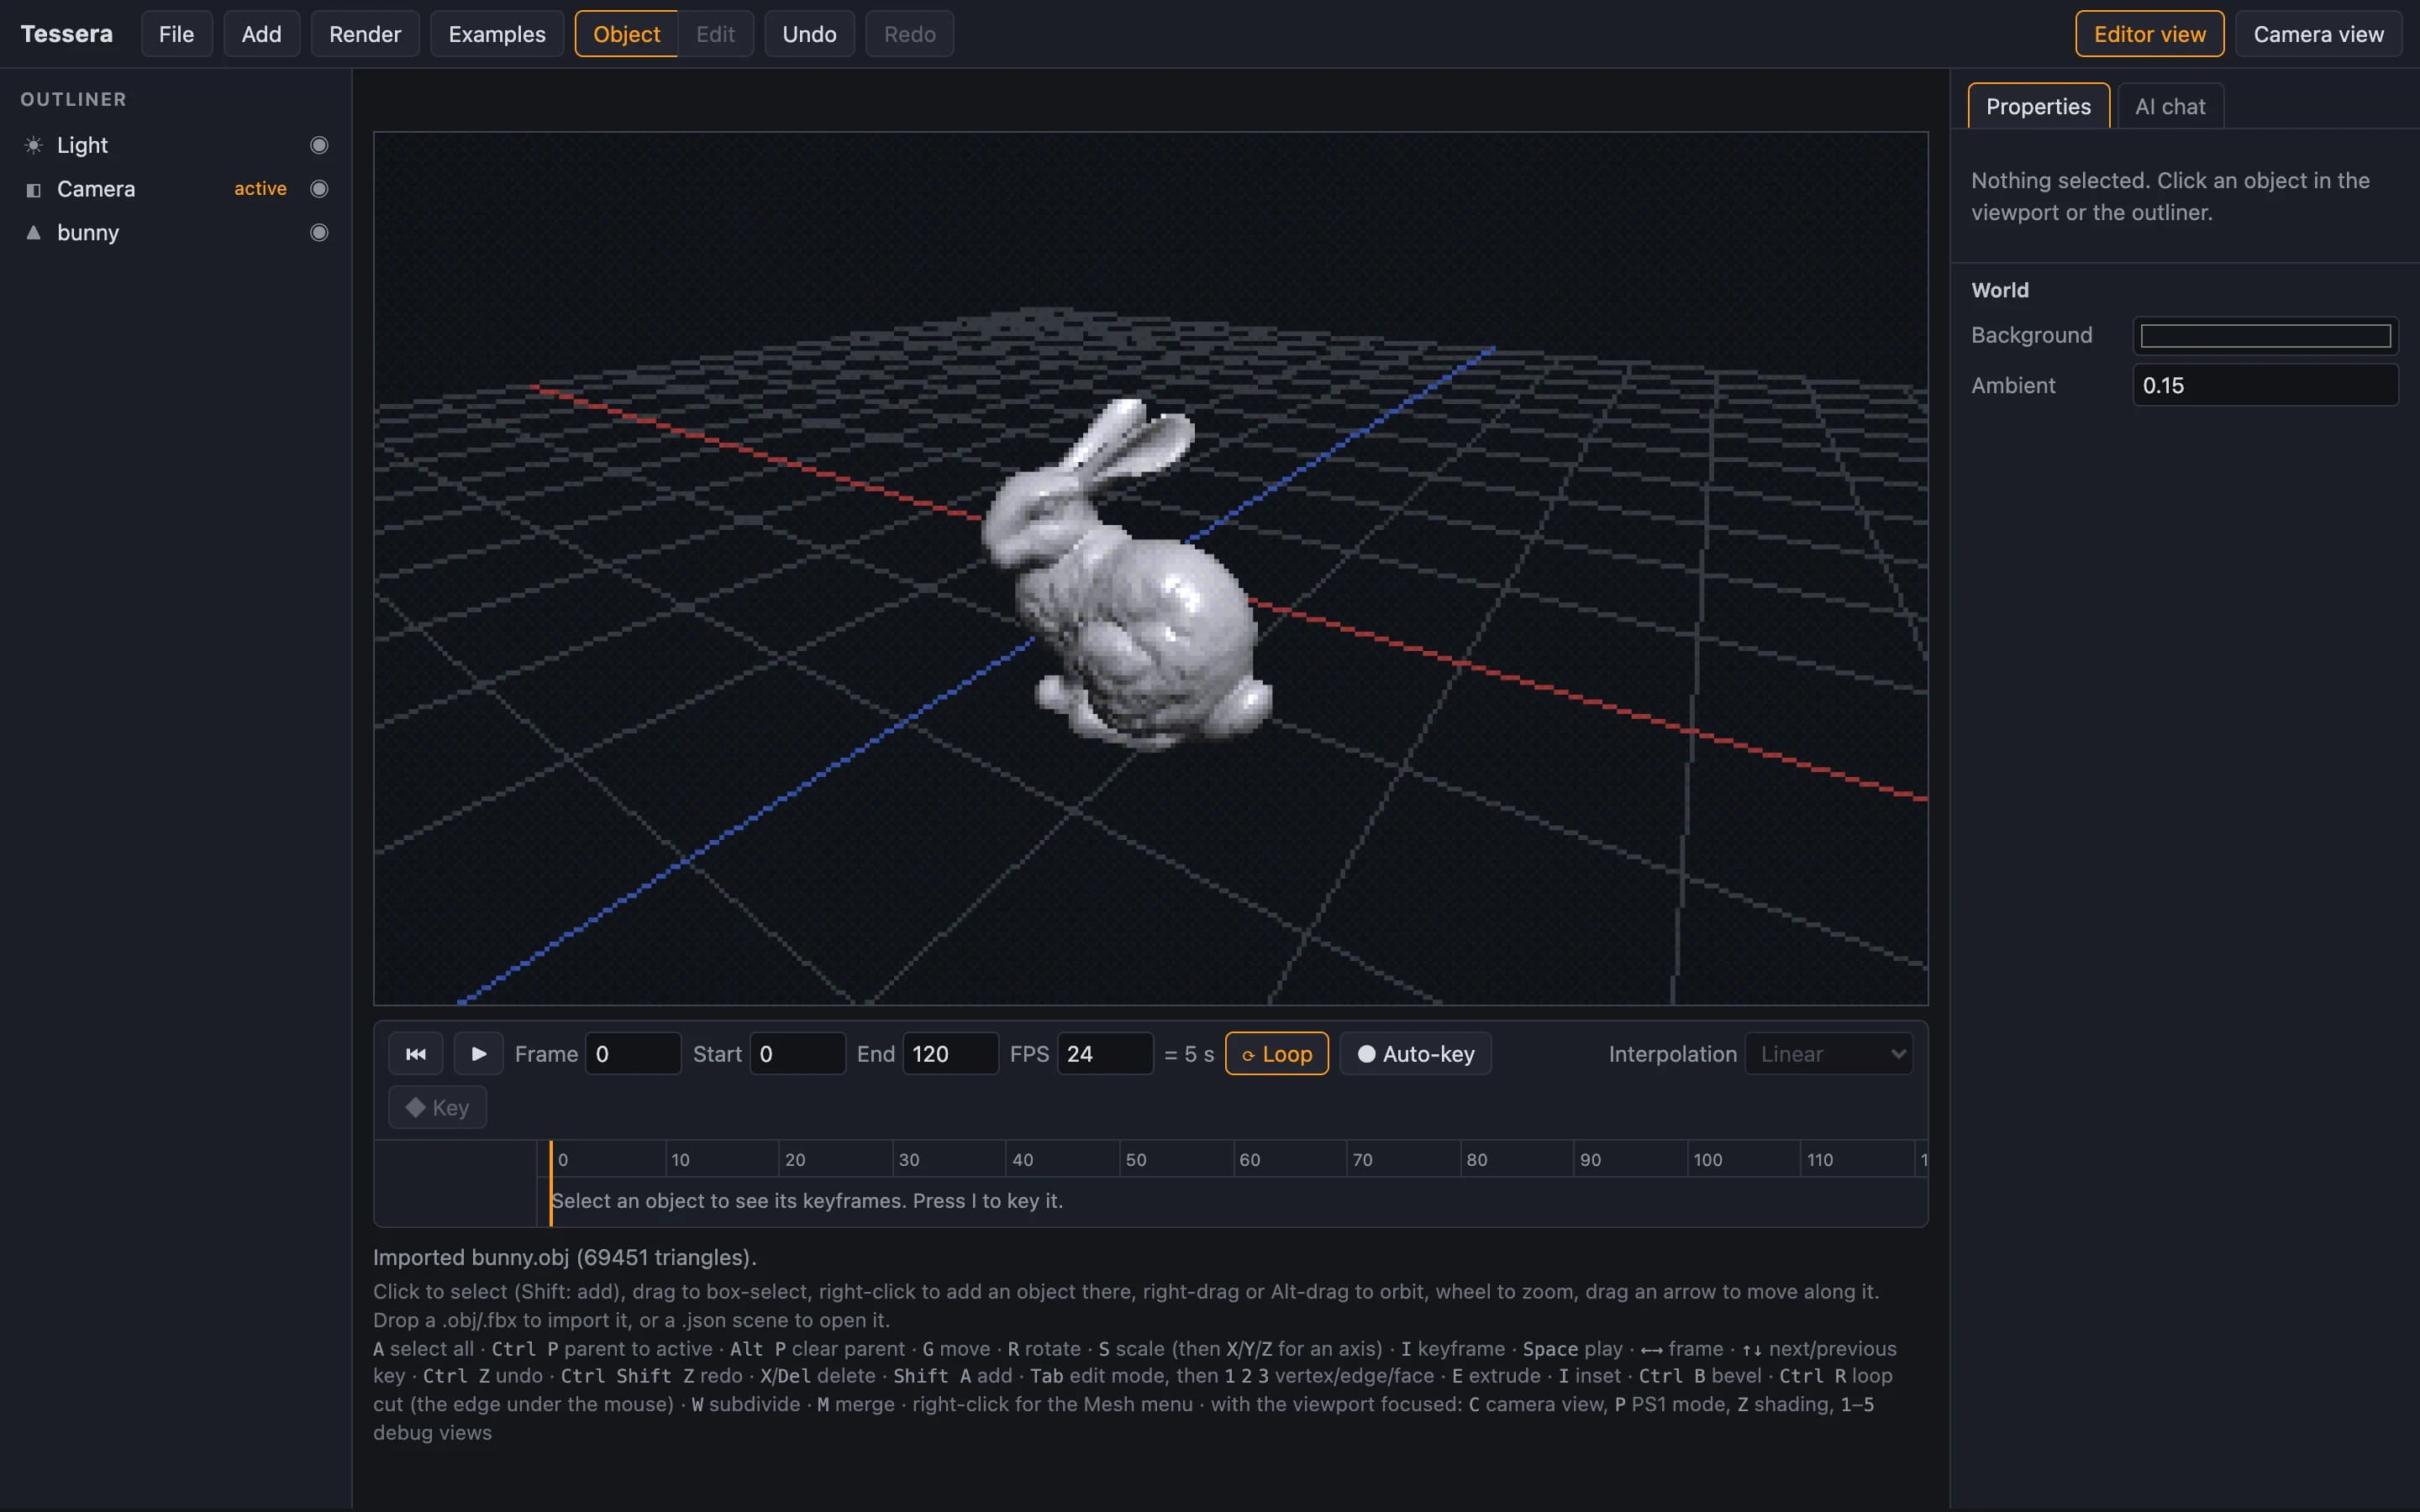Switch to Object mode
Screen dimensions: 2420x1512
[626, 34]
